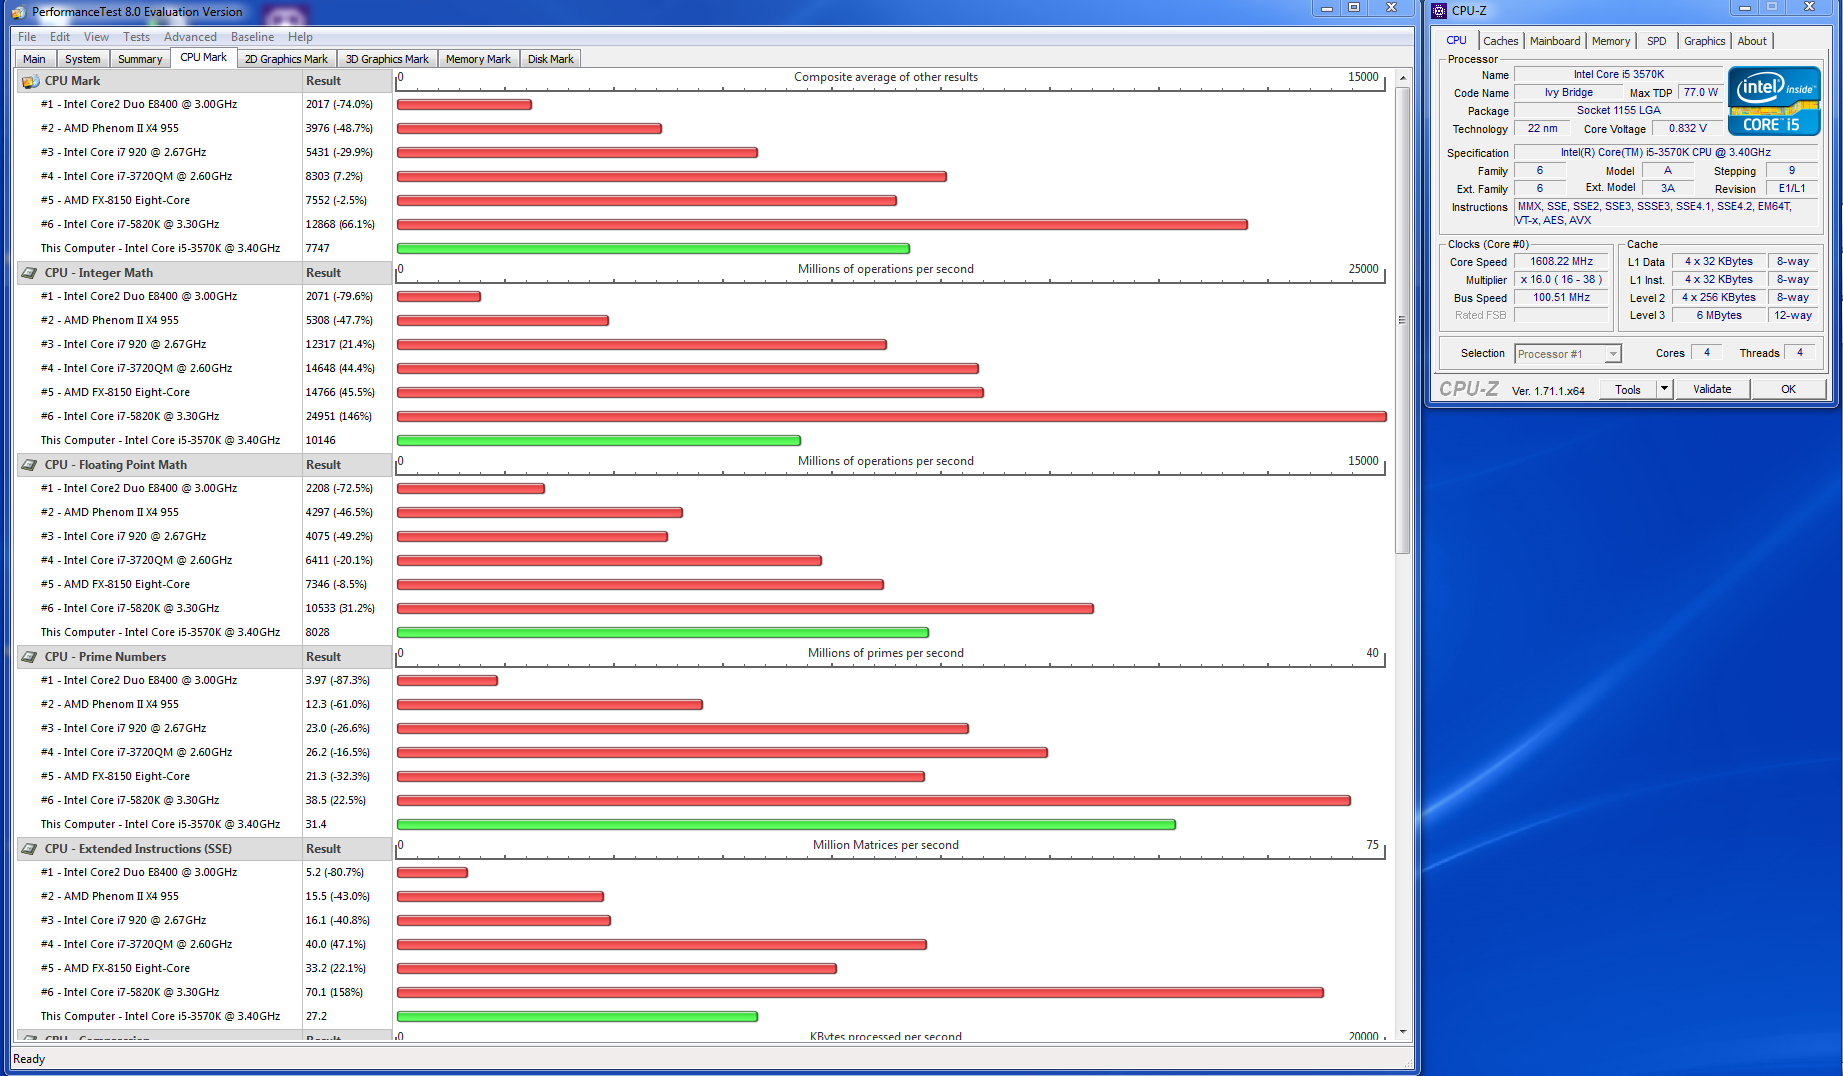Open the File menu
Screen dimensions: 1843x1076
(x=27, y=37)
